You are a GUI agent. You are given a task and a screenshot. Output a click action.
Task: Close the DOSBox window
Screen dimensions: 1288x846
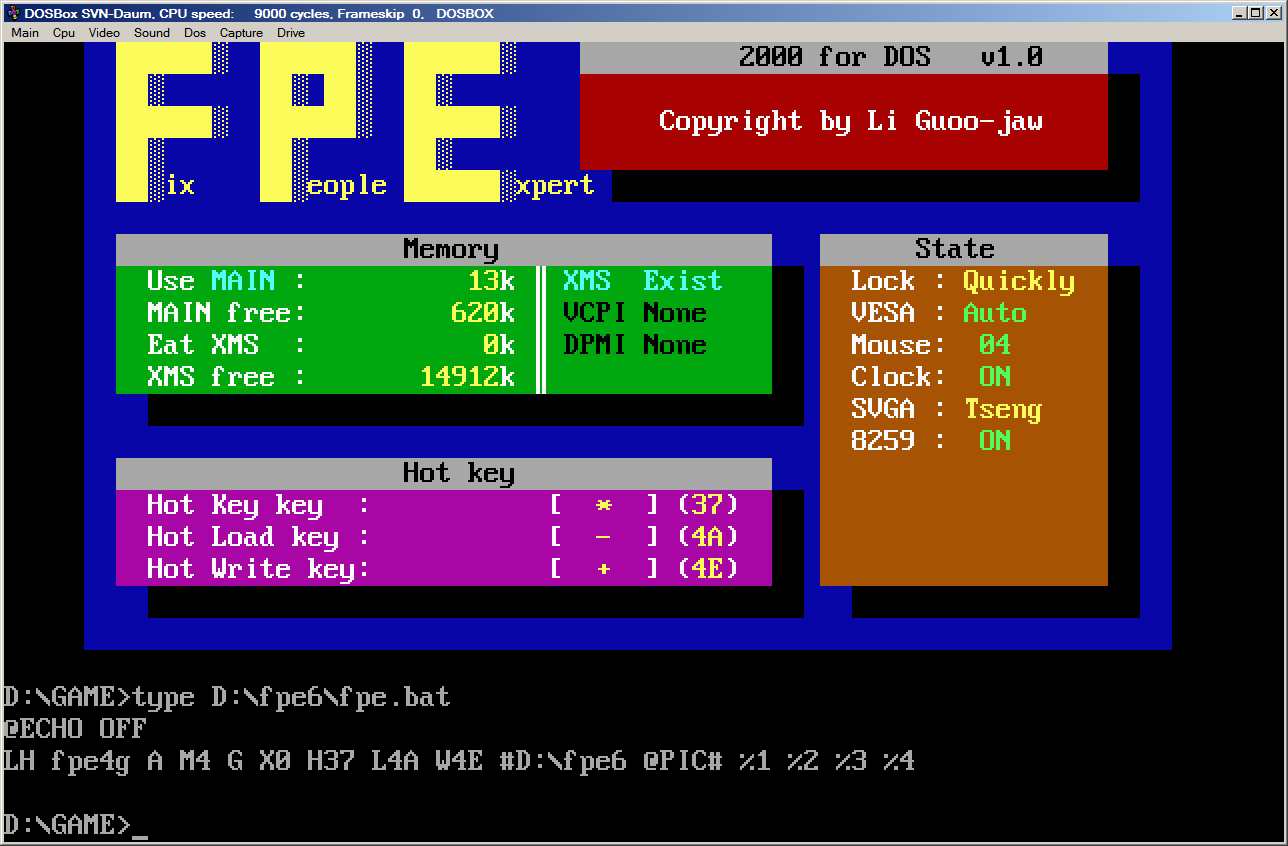pyautogui.click(x=1274, y=13)
